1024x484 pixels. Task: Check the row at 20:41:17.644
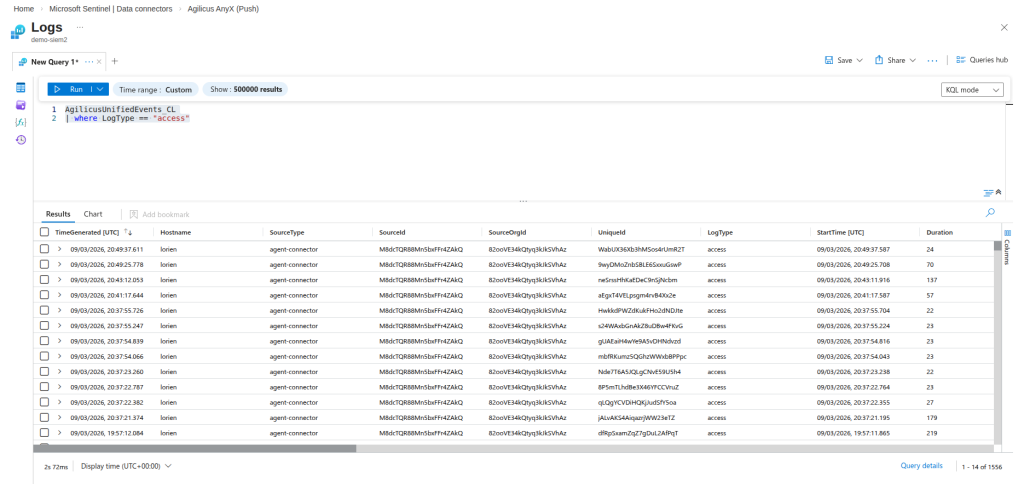[x=44, y=295]
